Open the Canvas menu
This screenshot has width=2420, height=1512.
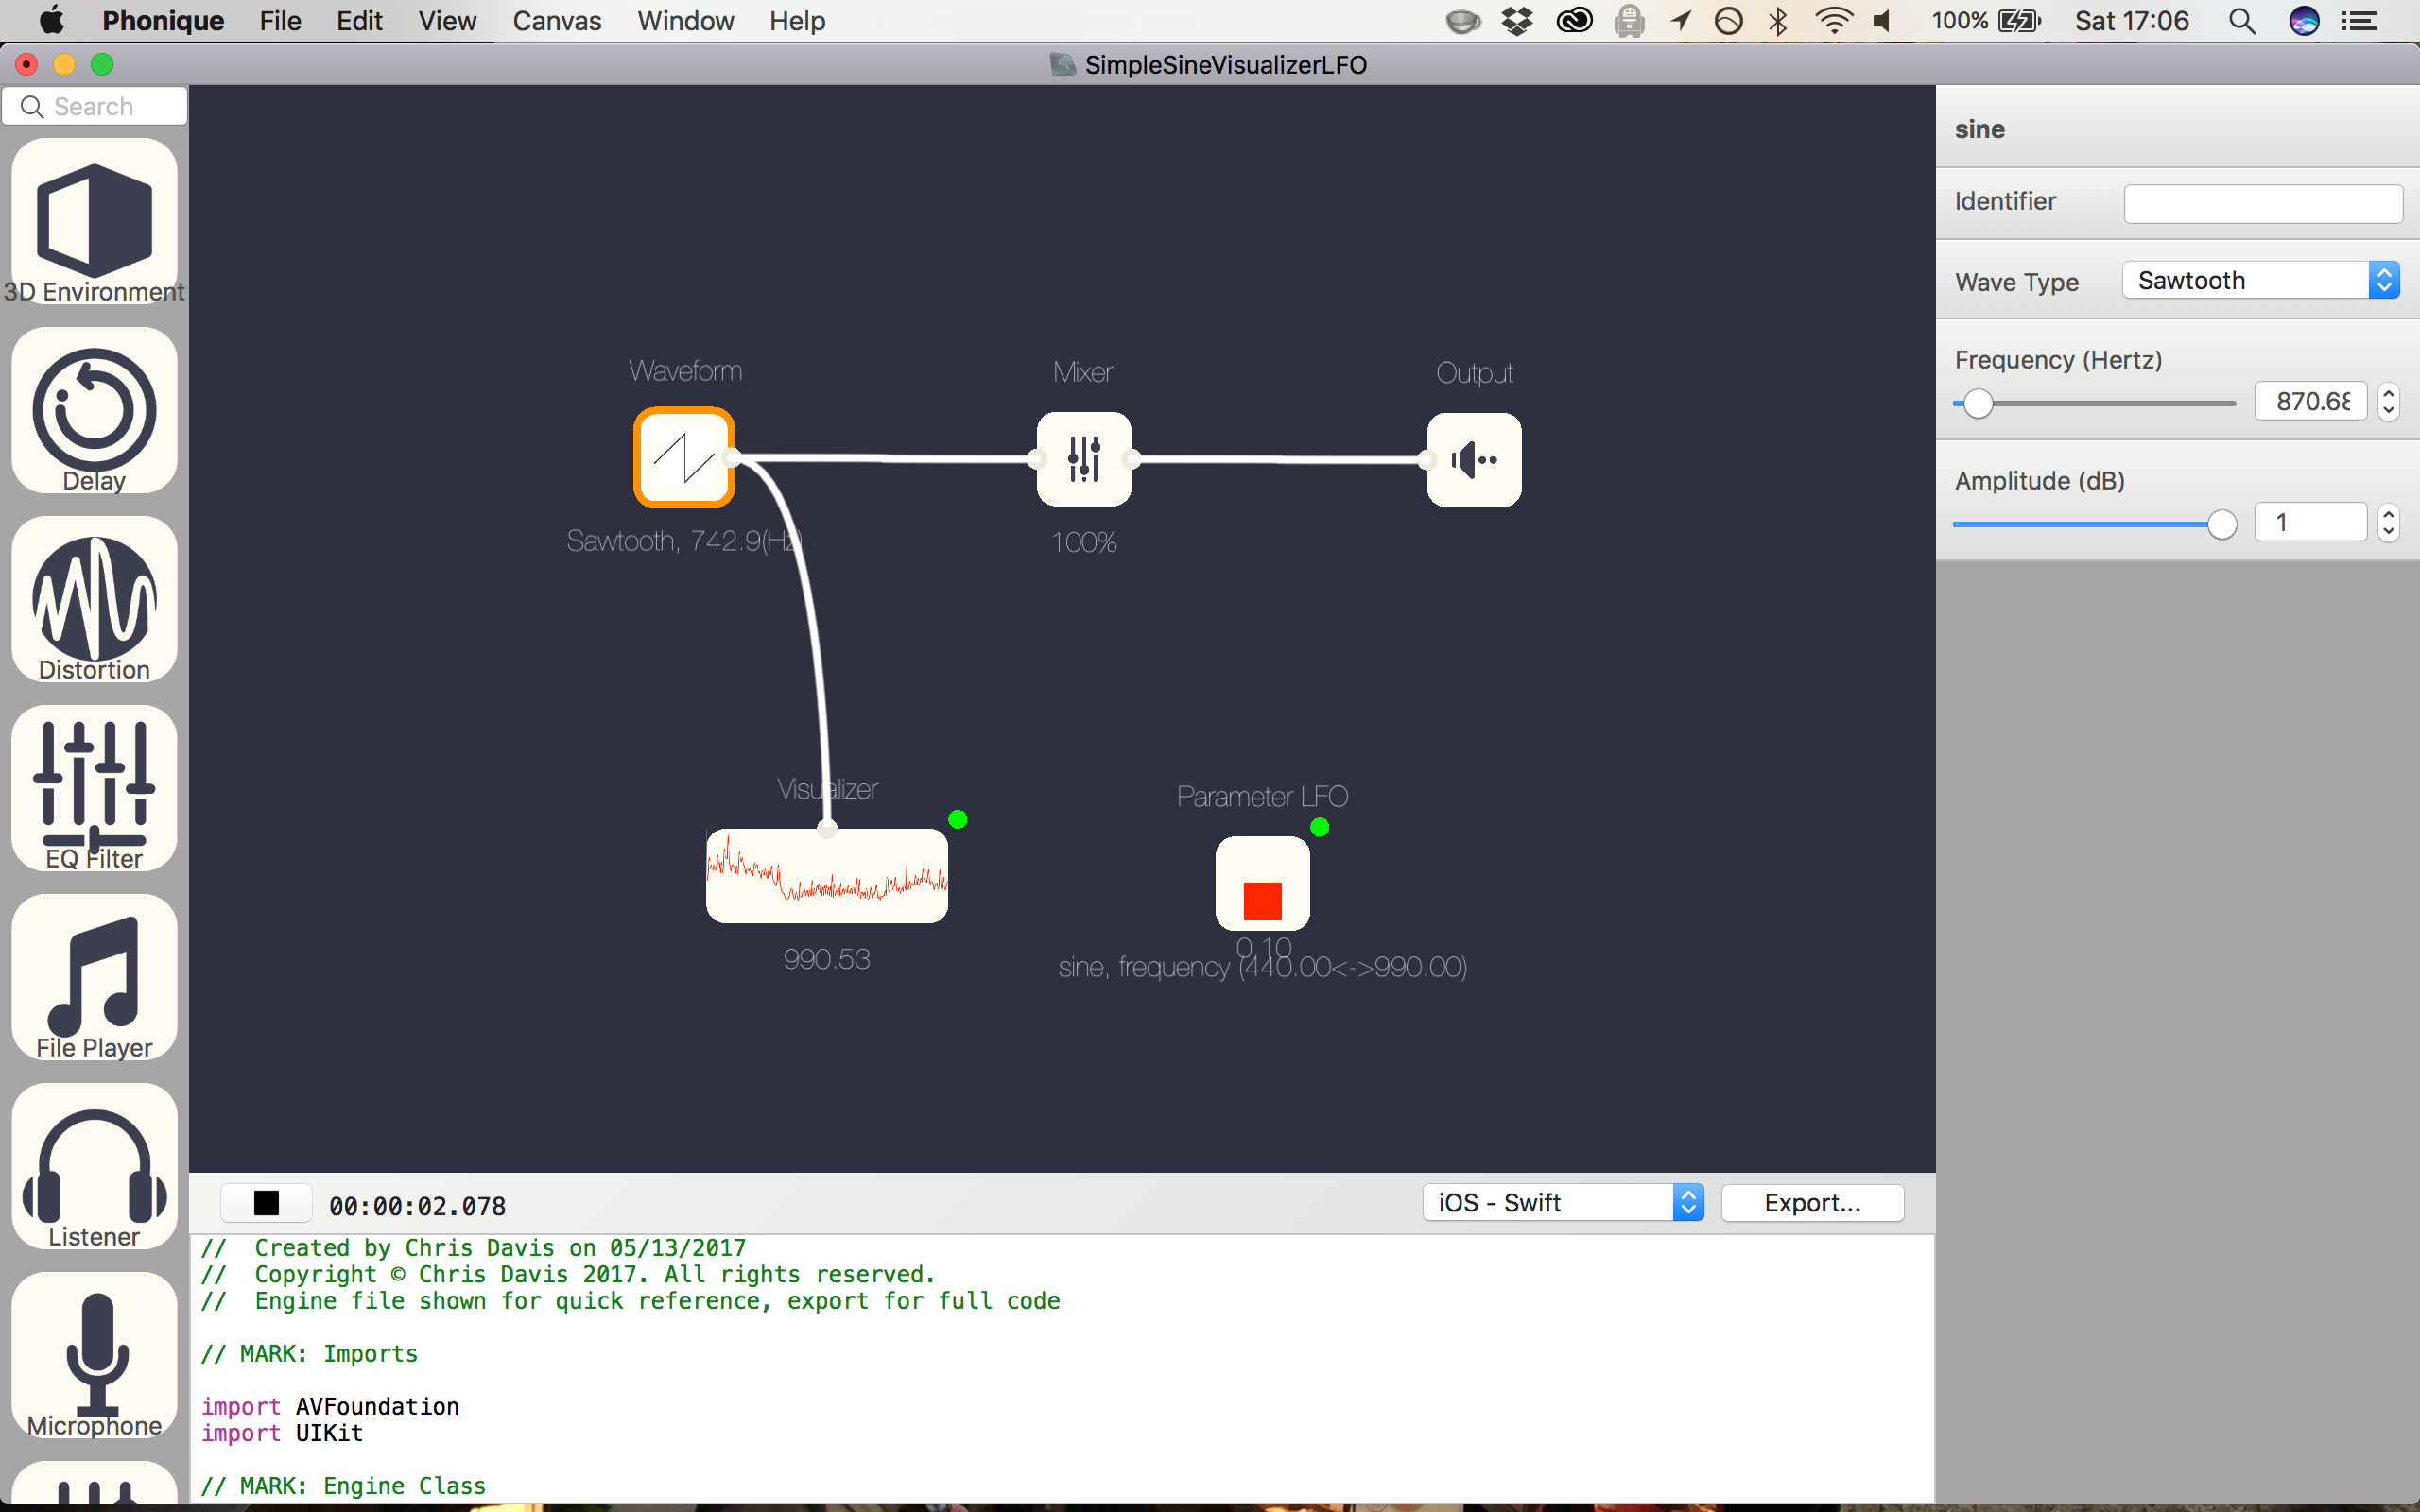(x=557, y=21)
